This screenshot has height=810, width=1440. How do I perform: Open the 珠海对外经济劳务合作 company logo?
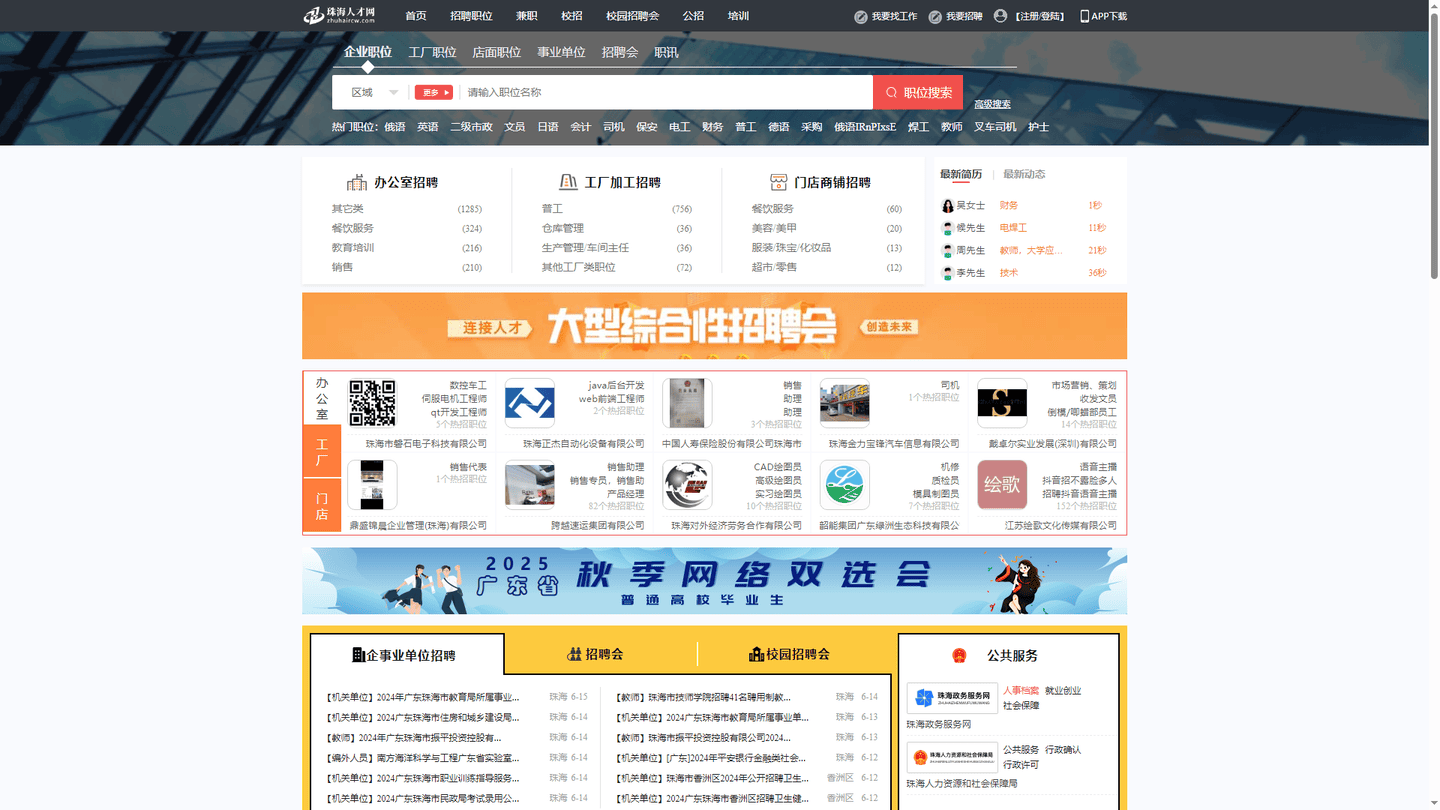[687, 485]
